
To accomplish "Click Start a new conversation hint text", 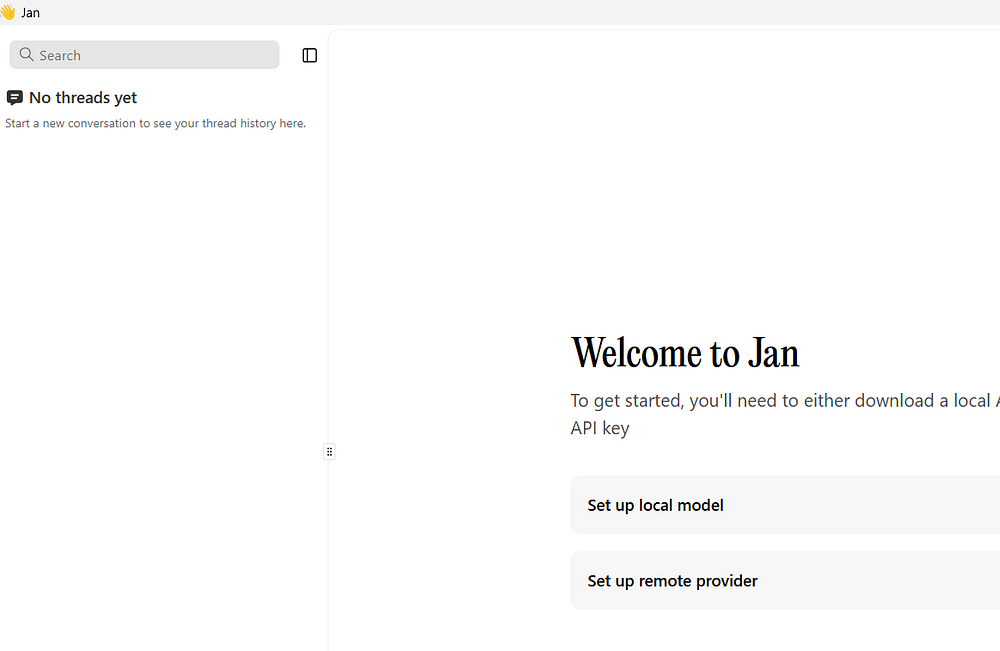I will tap(156, 123).
